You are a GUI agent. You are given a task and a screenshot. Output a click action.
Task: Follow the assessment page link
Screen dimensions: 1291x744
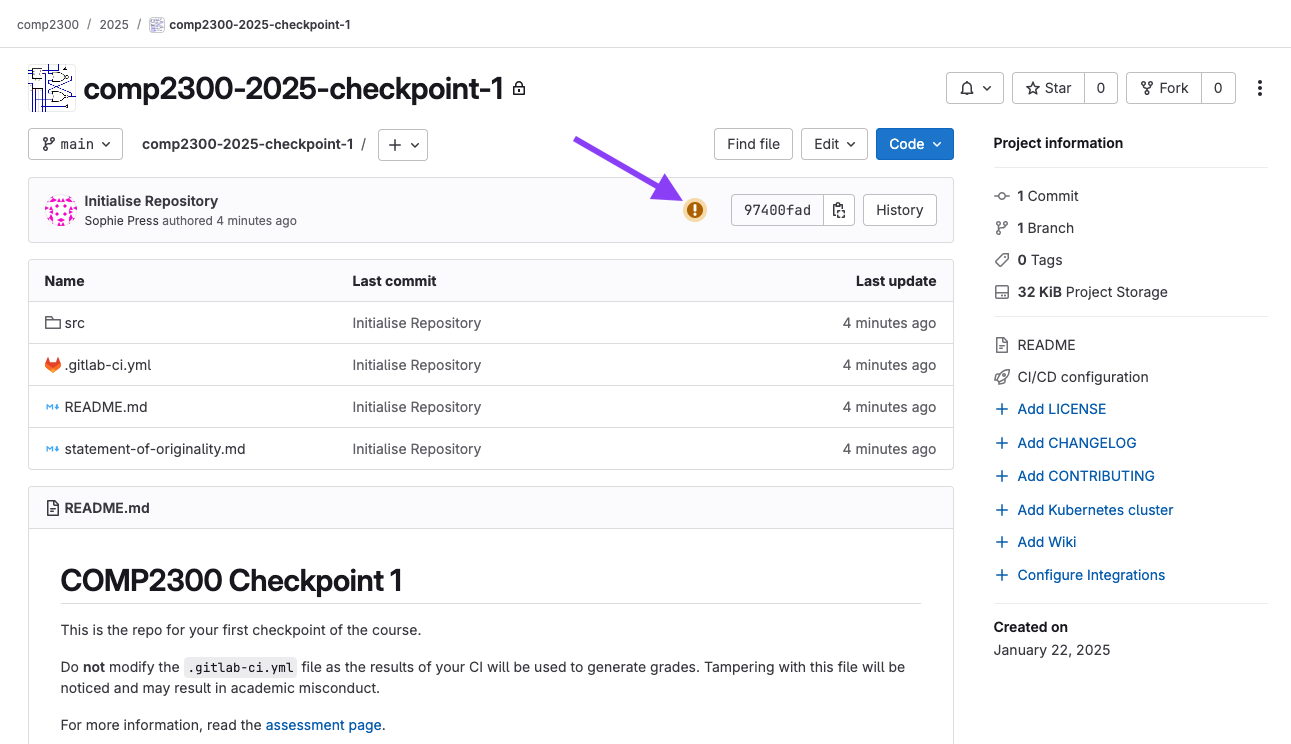point(323,725)
